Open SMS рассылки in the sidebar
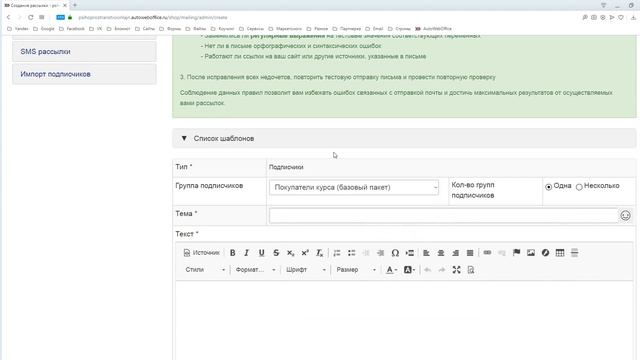 point(84,52)
